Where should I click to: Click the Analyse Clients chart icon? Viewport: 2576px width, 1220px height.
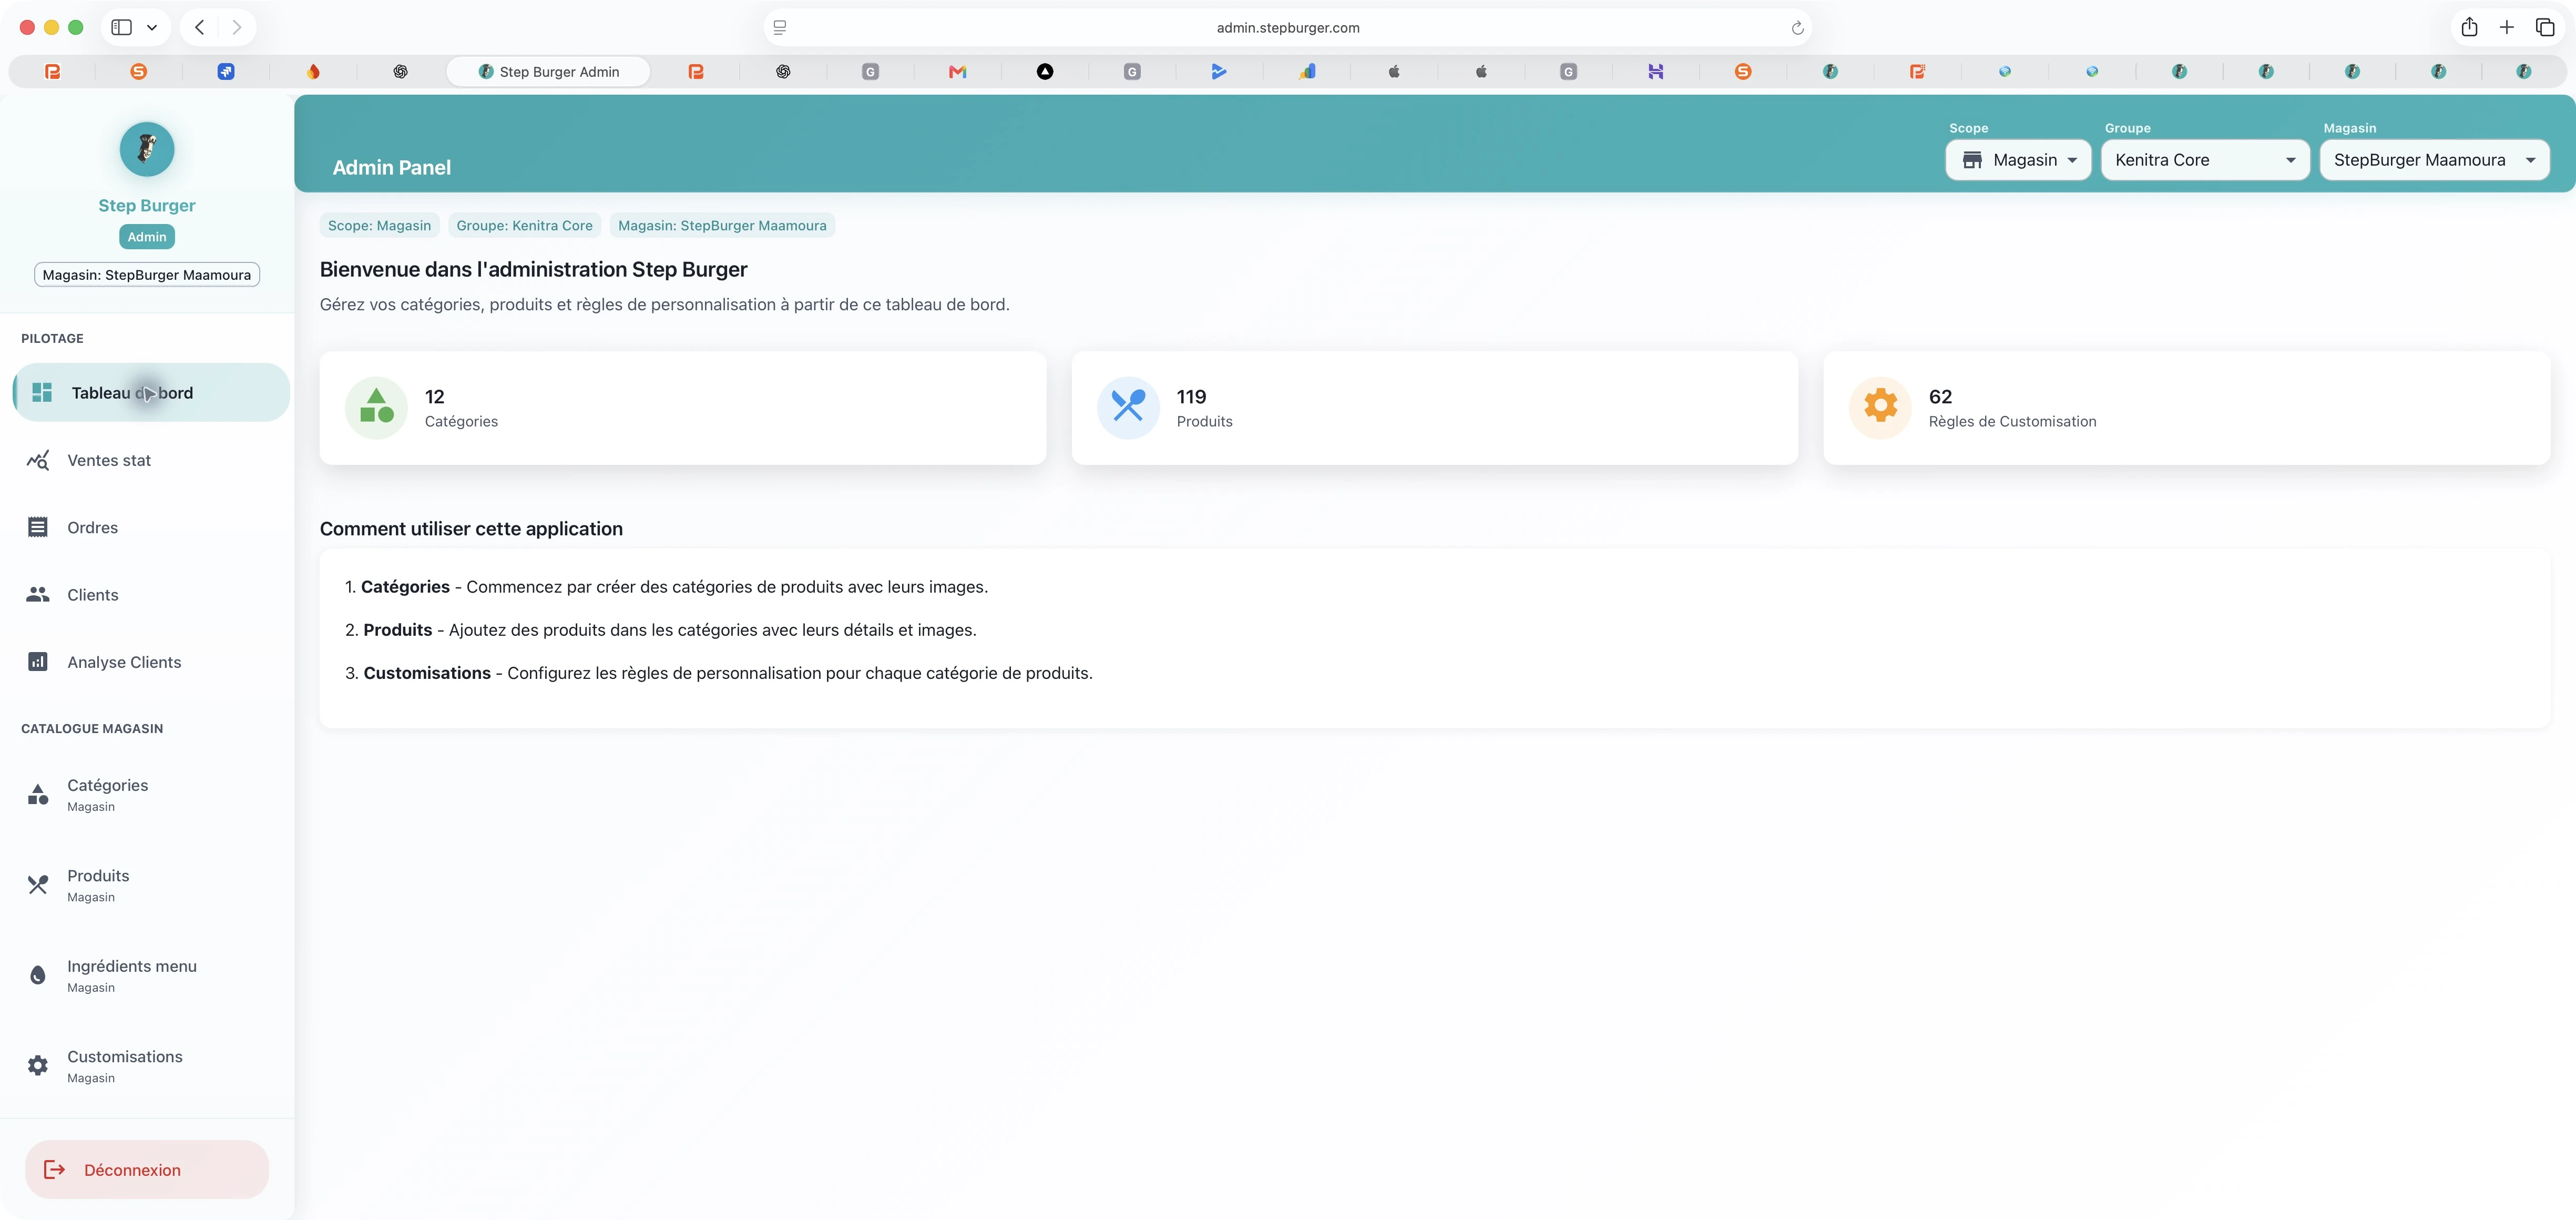coord(38,661)
